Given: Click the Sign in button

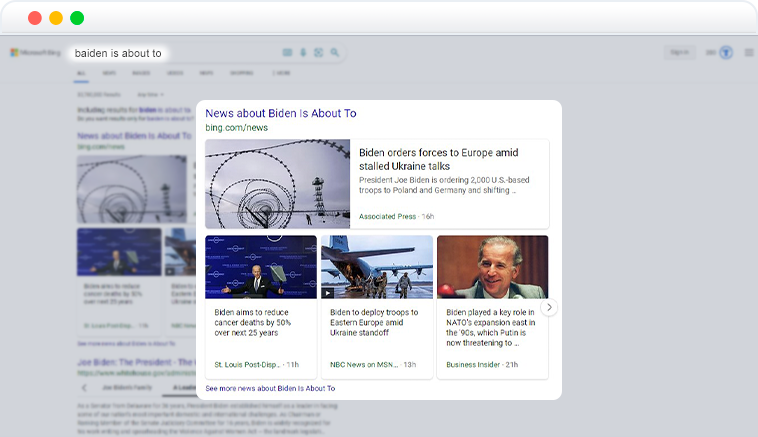Looking at the screenshot, I should 680,52.
